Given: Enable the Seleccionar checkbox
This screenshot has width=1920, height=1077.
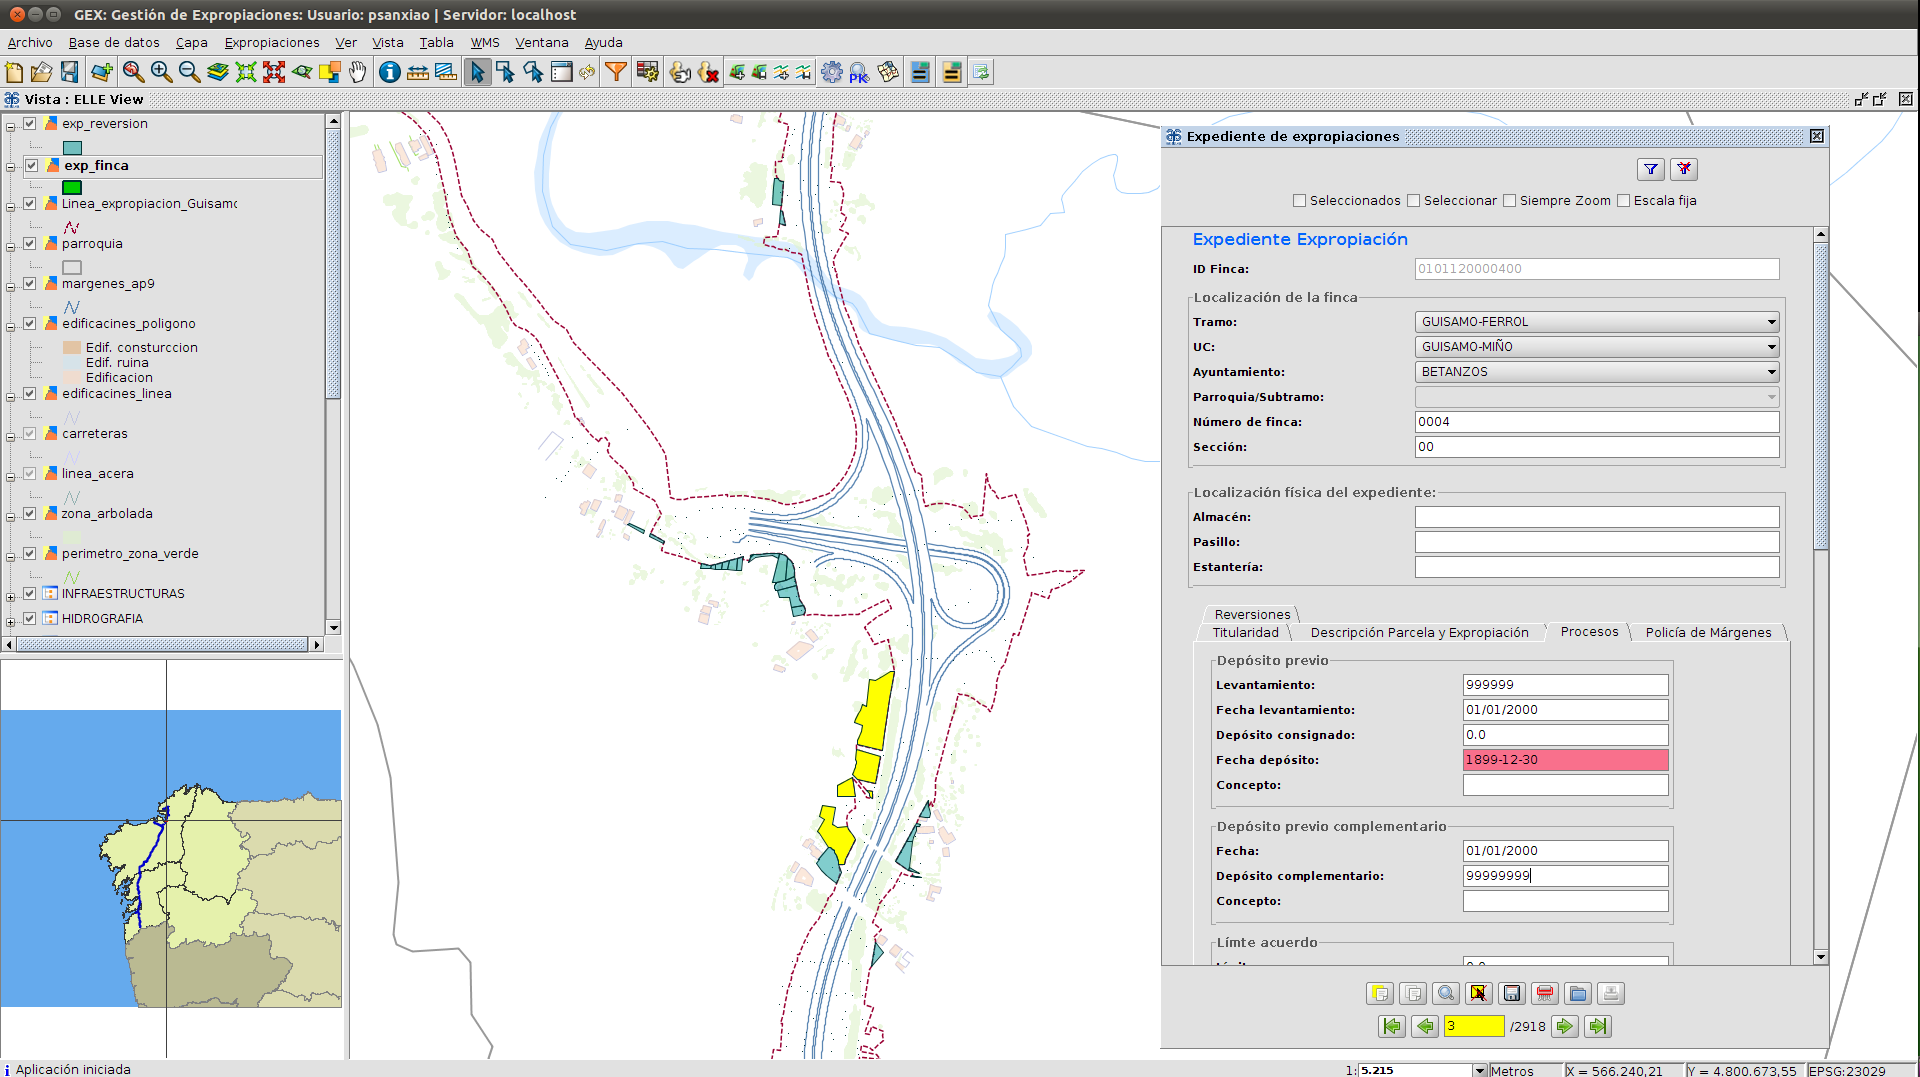Looking at the screenshot, I should (1413, 201).
